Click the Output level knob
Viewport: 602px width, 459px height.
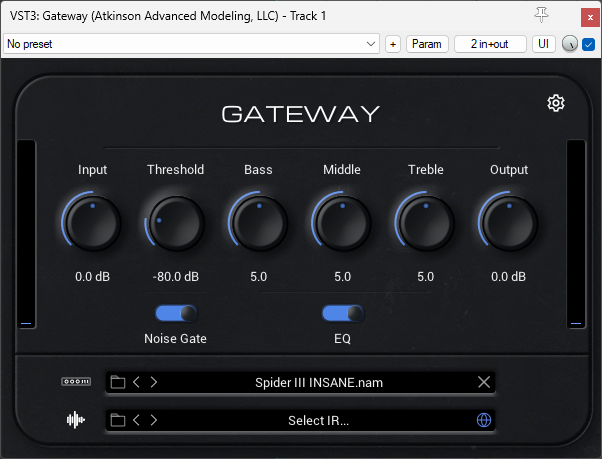pyautogui.click(x=509, y=223)
